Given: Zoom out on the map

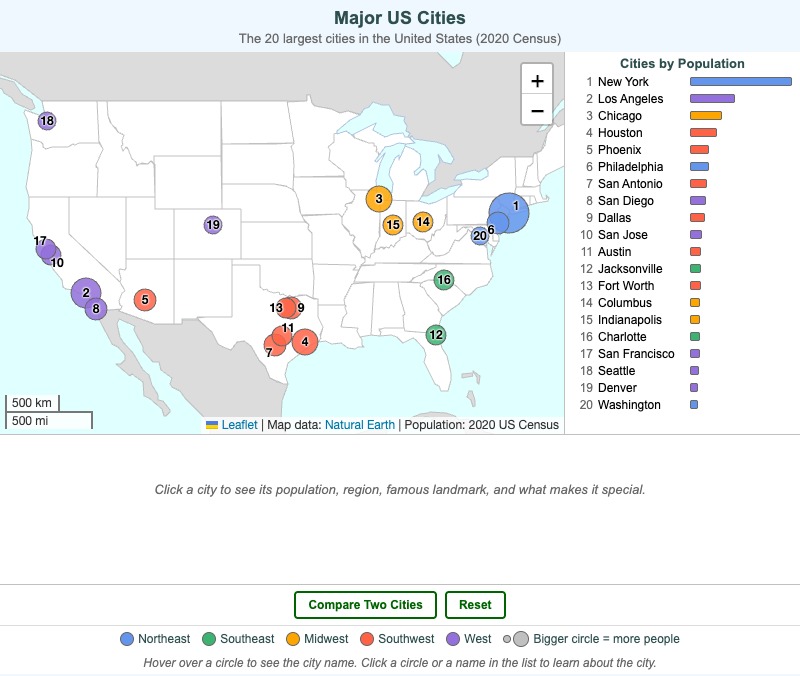Looking at the screenshot, I should (x=537, y=110).
